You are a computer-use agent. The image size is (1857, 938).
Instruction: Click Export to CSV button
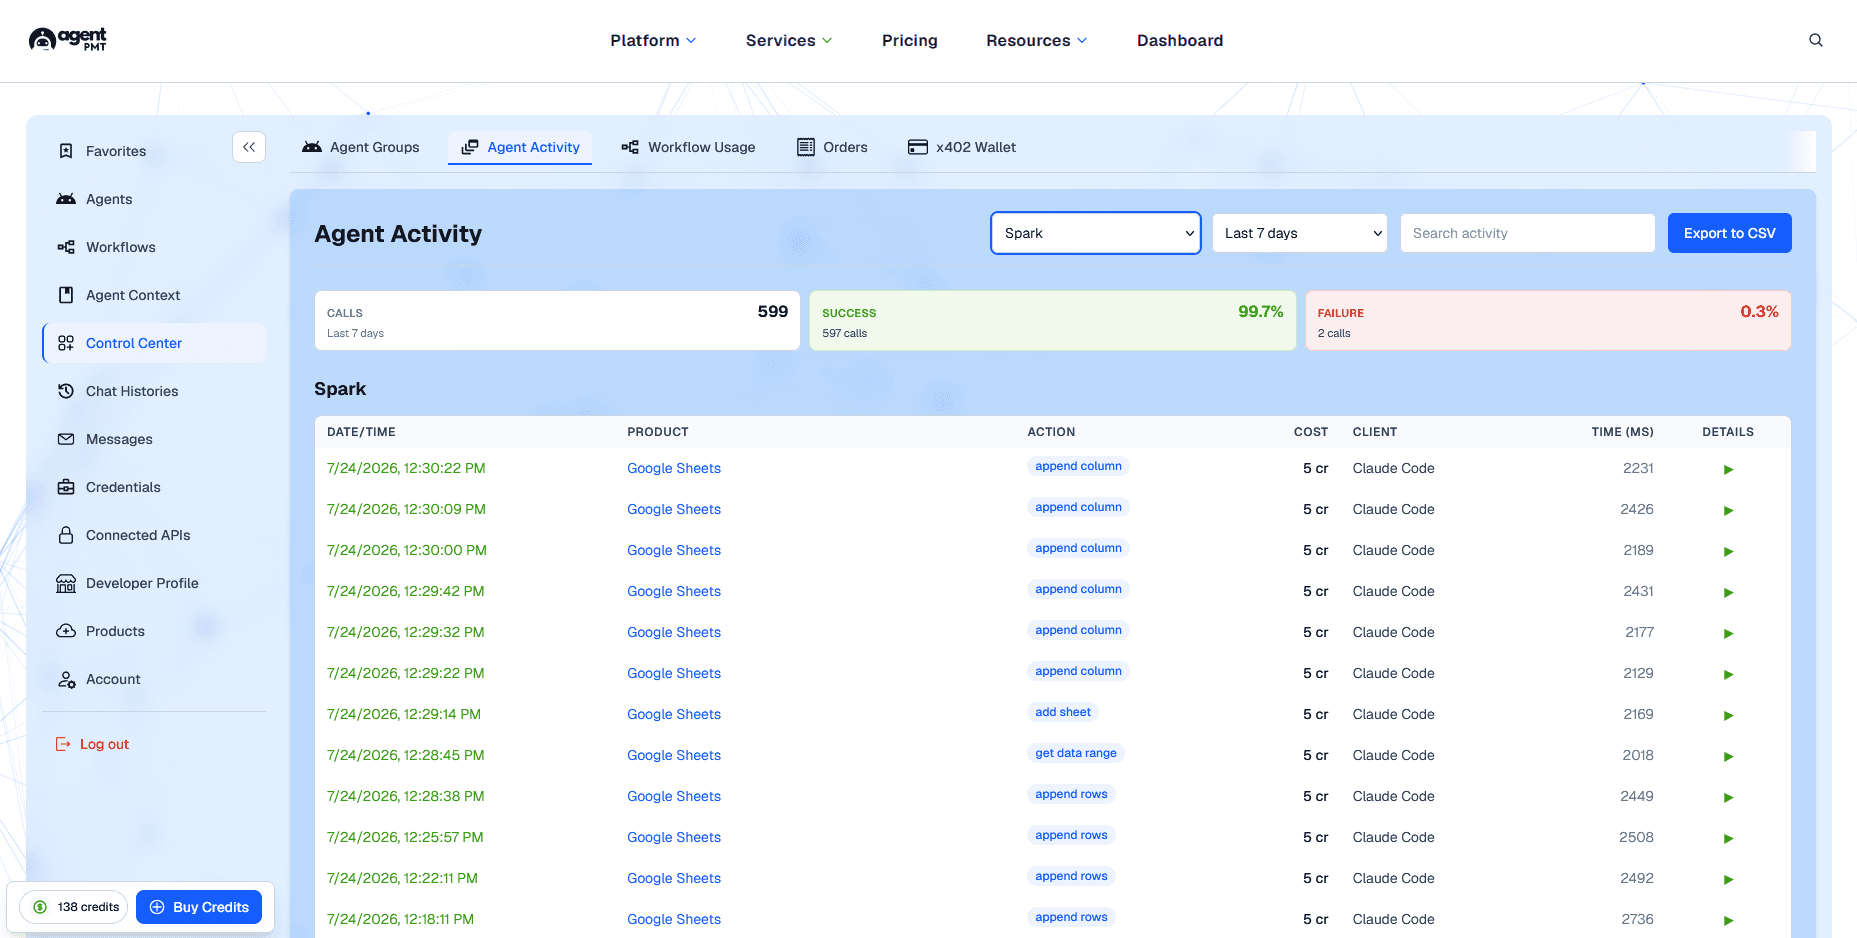click(1729, 233)
